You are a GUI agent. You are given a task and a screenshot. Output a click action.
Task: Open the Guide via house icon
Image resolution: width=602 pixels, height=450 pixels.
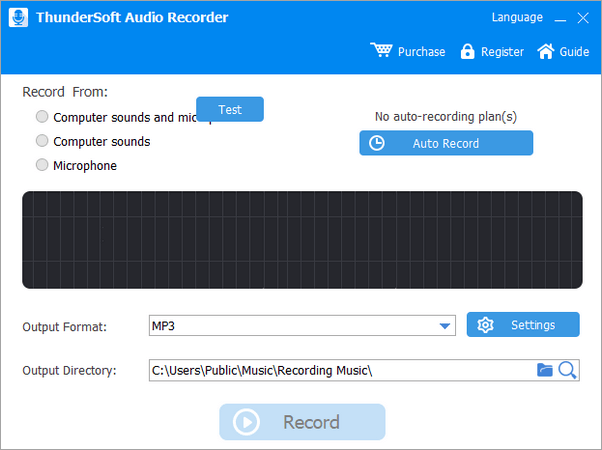[x=545, y=51]
